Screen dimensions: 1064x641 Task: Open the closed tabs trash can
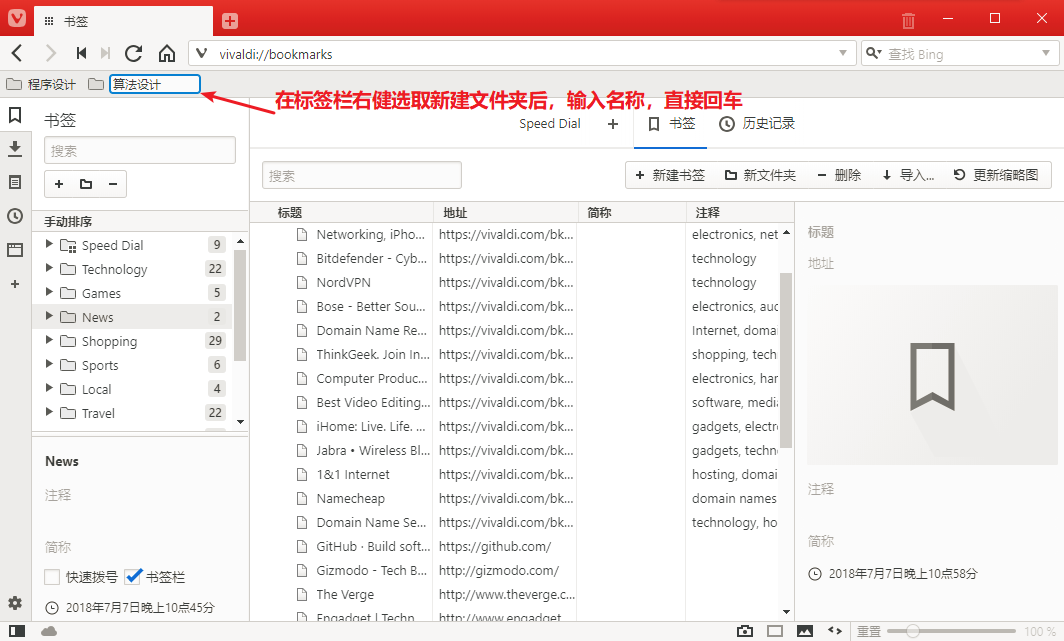(x=908, y=20)
